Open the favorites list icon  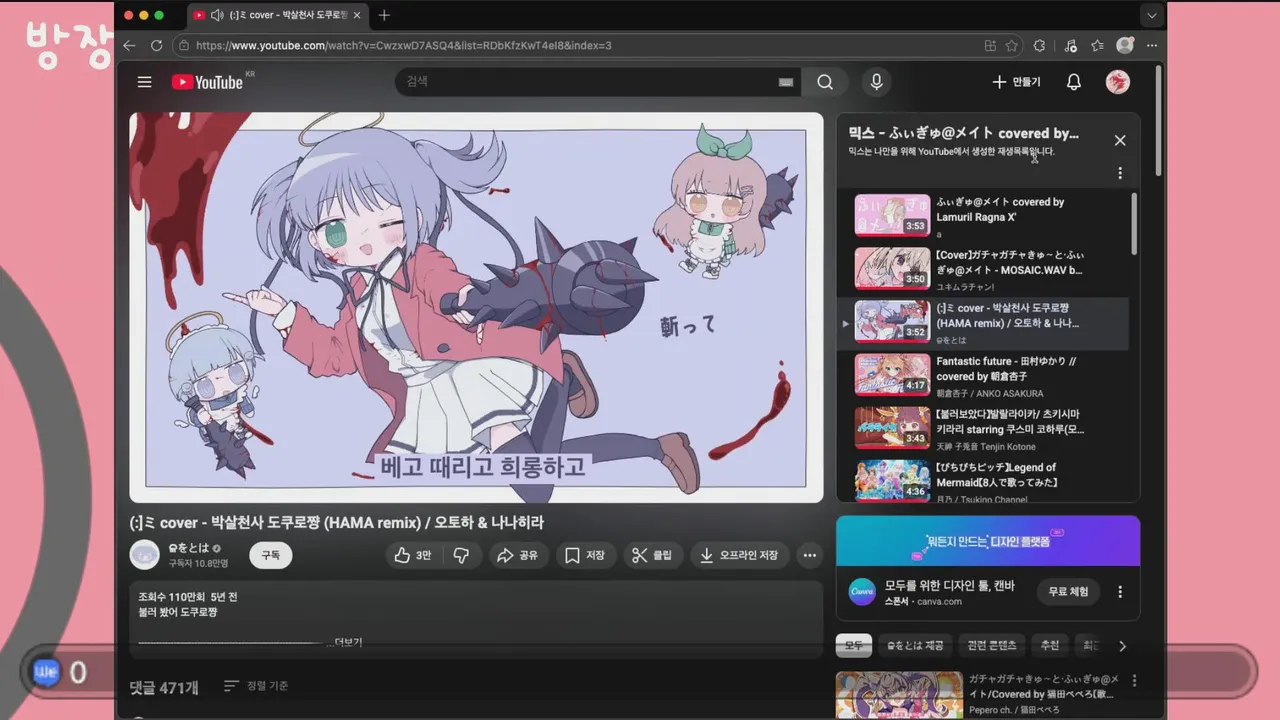[x=1097, y=45]
